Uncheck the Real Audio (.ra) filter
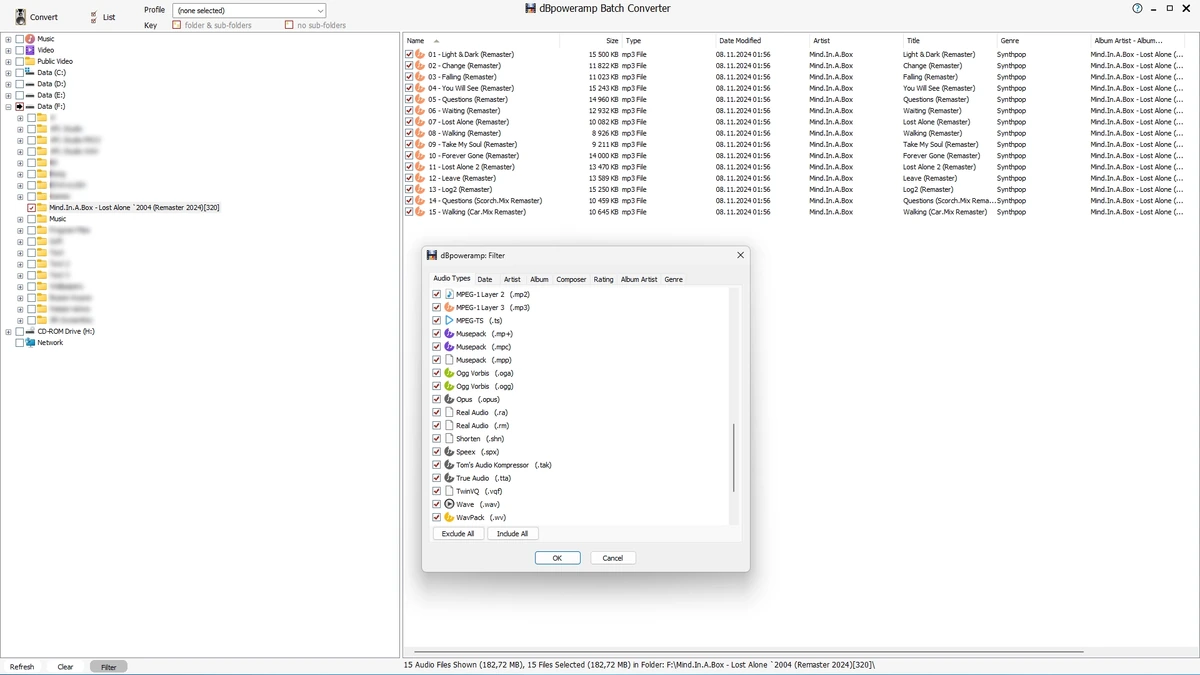This screenshot has height=675, width=1200. point(436,412)
